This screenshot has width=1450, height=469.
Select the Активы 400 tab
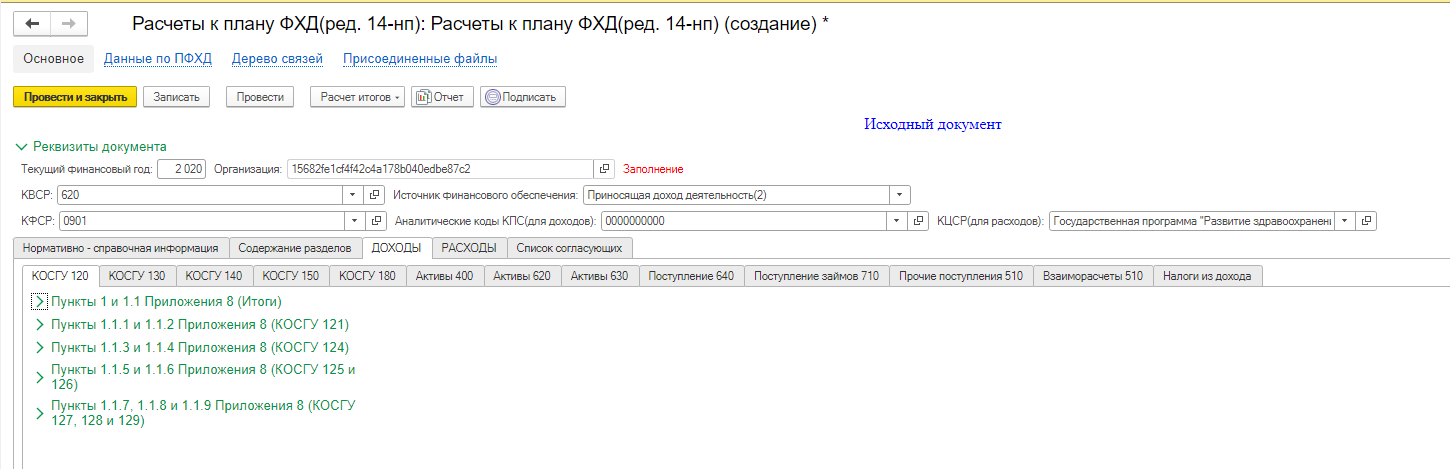pos(445,276)
